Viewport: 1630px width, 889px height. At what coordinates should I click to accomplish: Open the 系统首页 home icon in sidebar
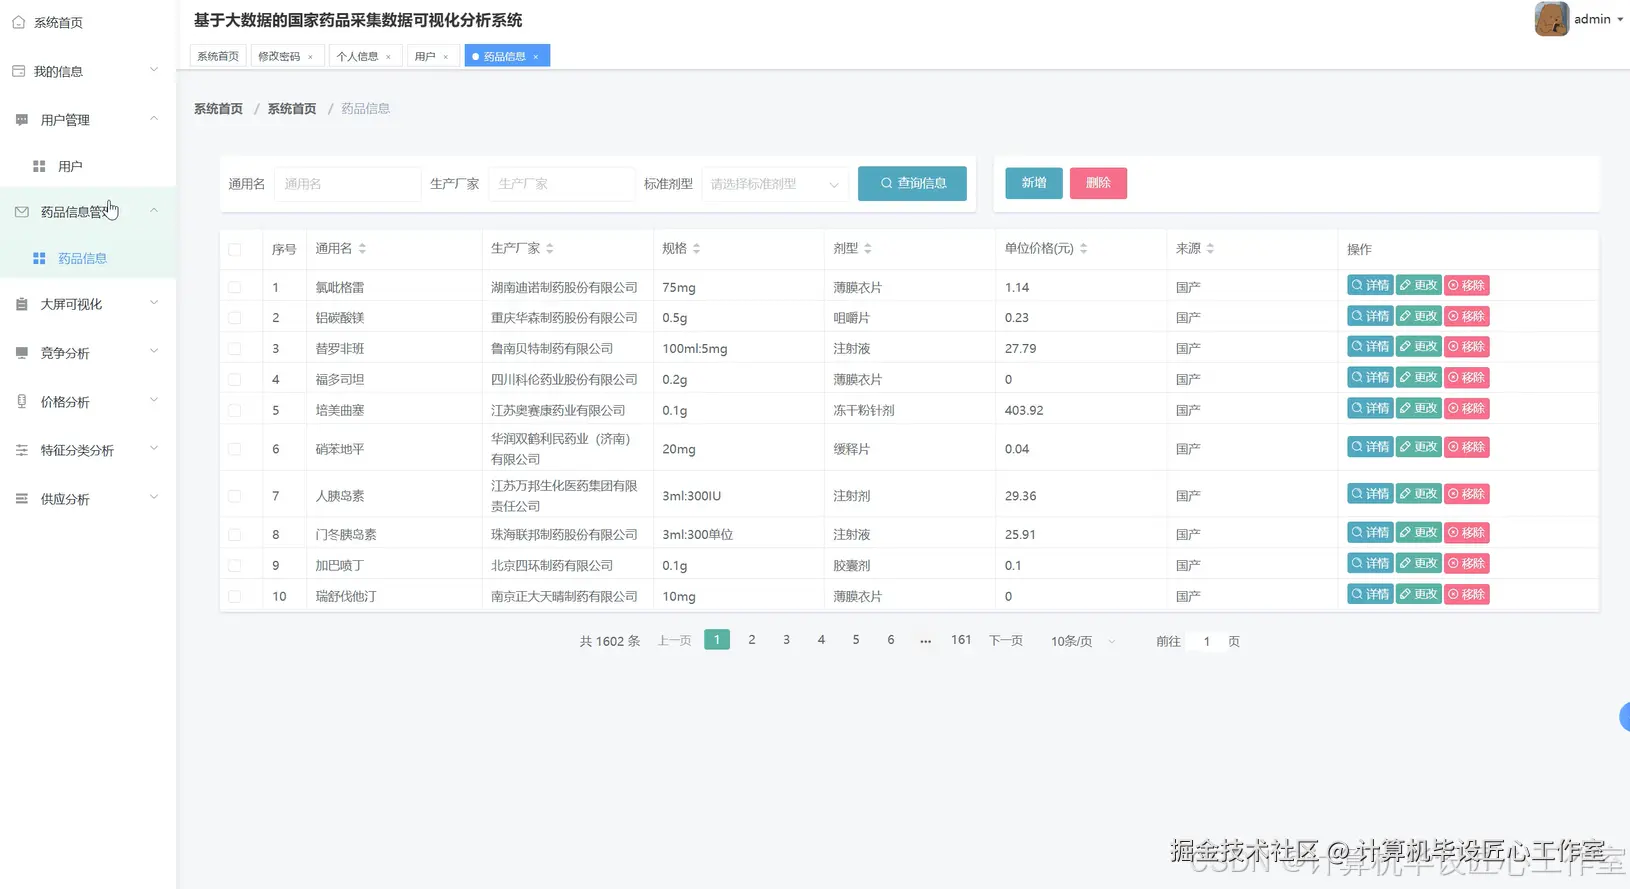(18, 22)
